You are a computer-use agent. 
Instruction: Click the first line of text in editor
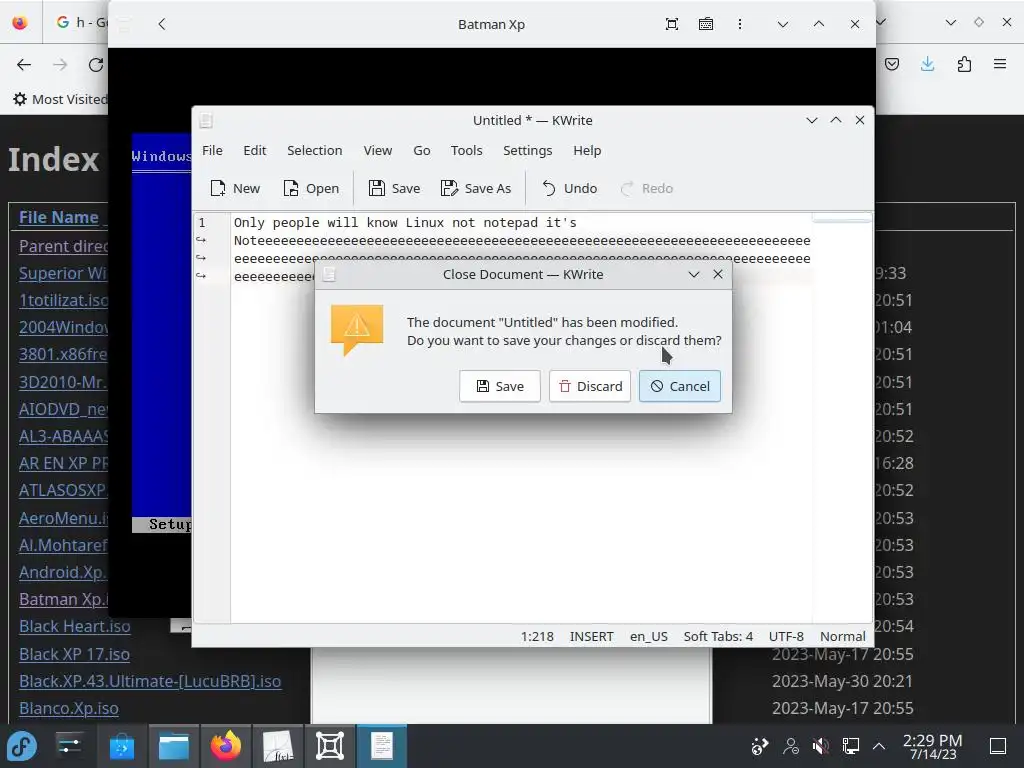pyautogui.click(x=405, y=223)
